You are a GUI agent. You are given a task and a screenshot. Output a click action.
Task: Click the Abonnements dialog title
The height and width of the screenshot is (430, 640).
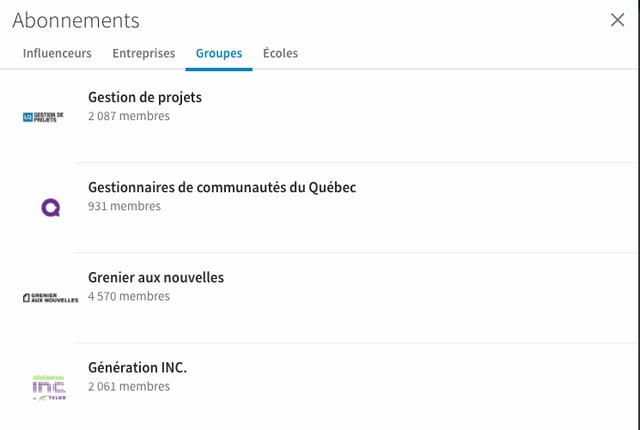click(x=76, y=20)
